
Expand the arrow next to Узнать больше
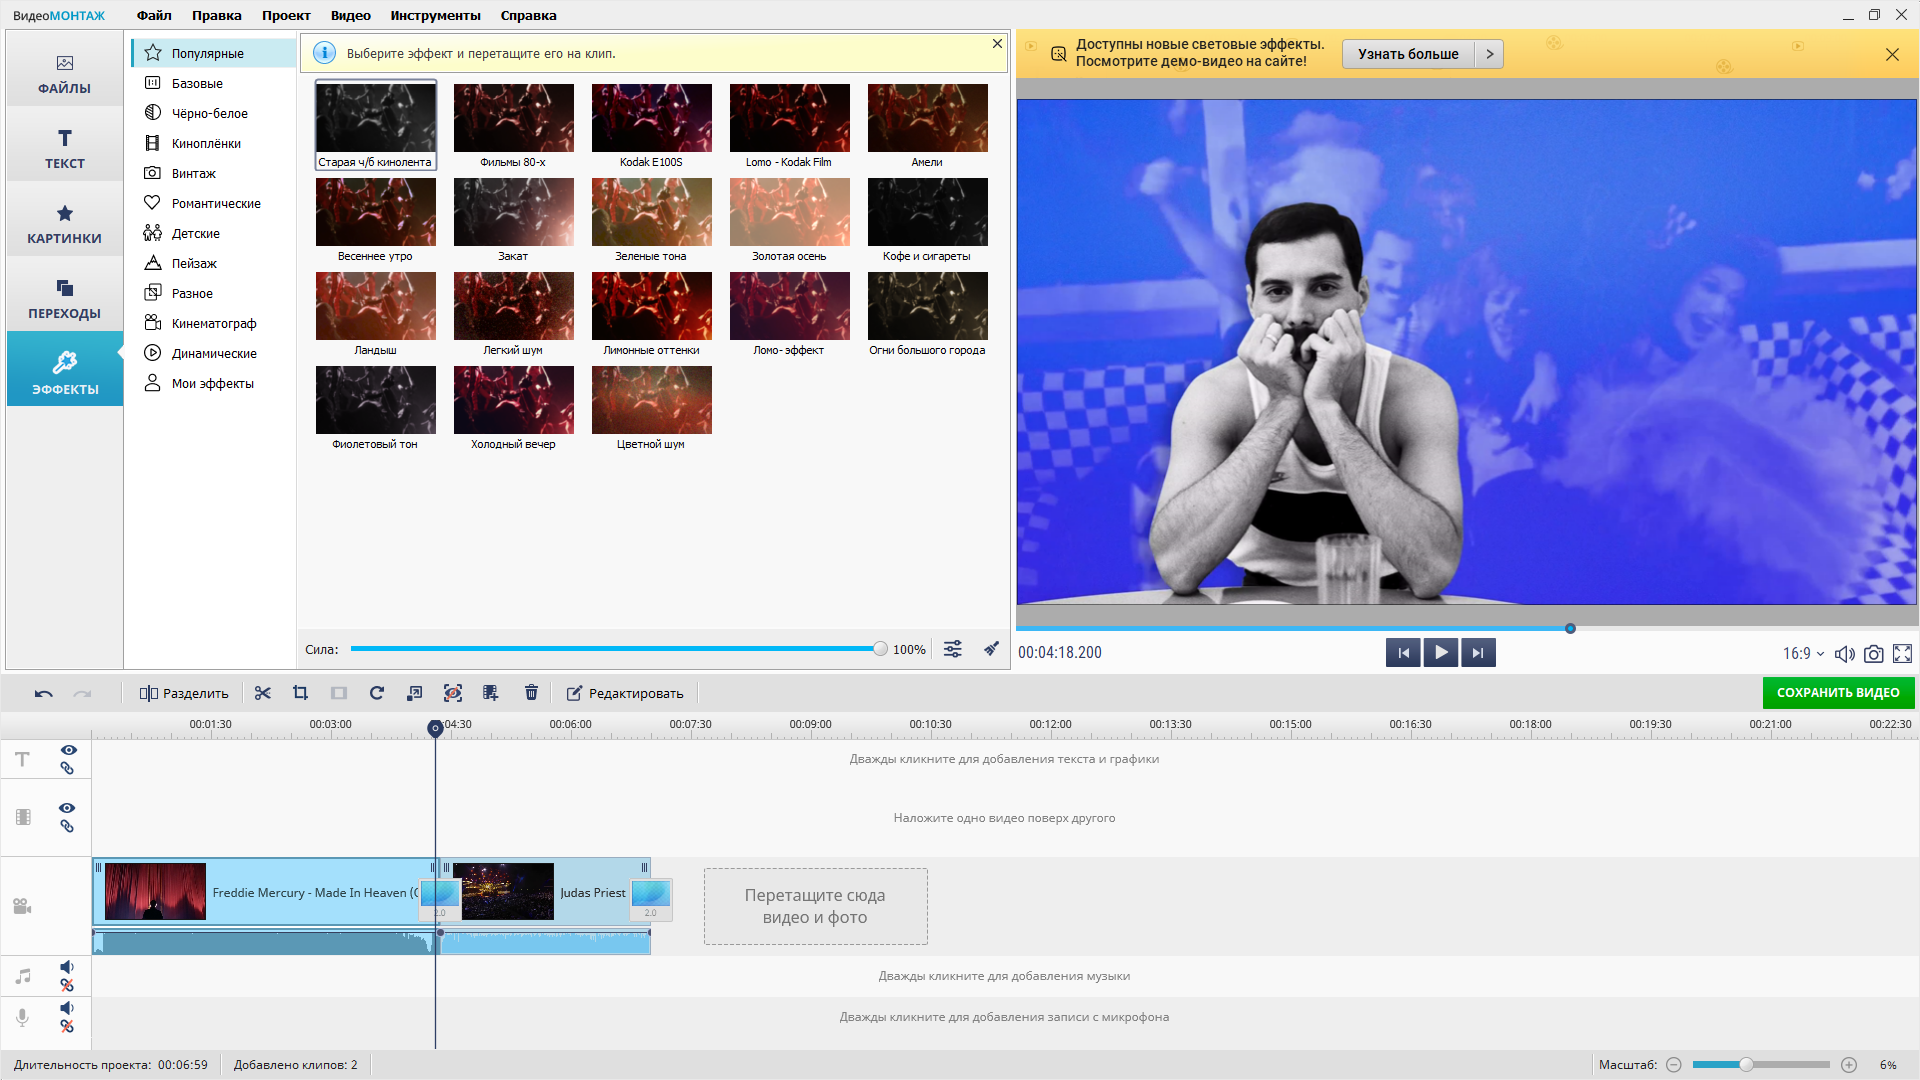pyautogui.click(x=1489, y=54)
